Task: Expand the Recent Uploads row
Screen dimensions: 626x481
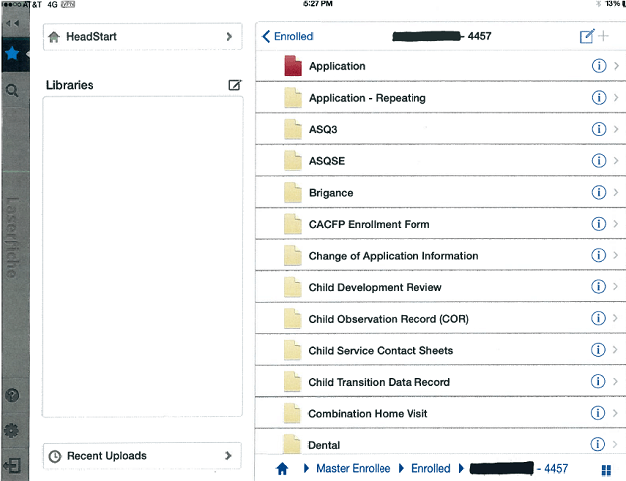Action: (142, 456)
